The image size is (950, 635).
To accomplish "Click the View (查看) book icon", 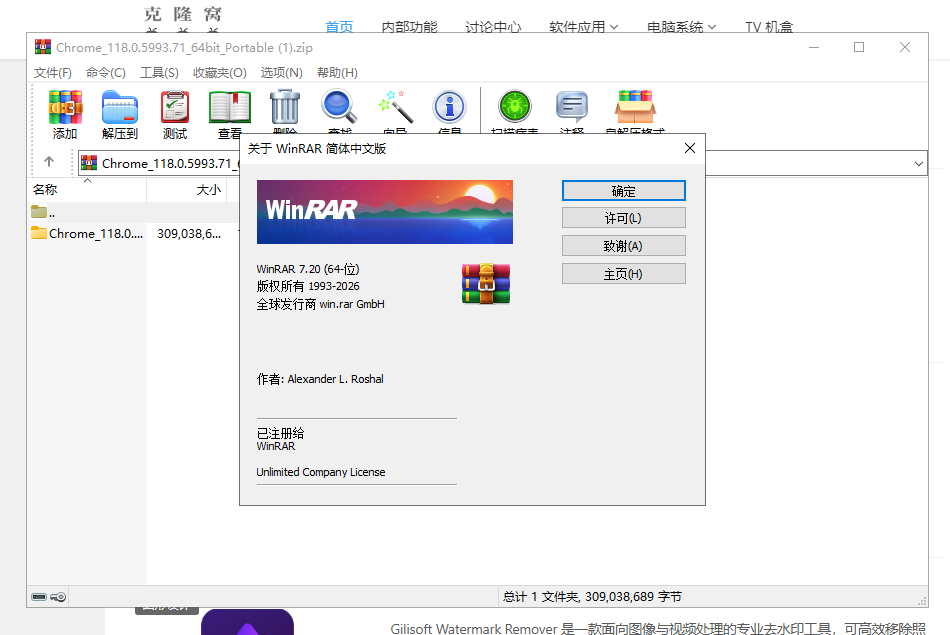I will 230,107.
